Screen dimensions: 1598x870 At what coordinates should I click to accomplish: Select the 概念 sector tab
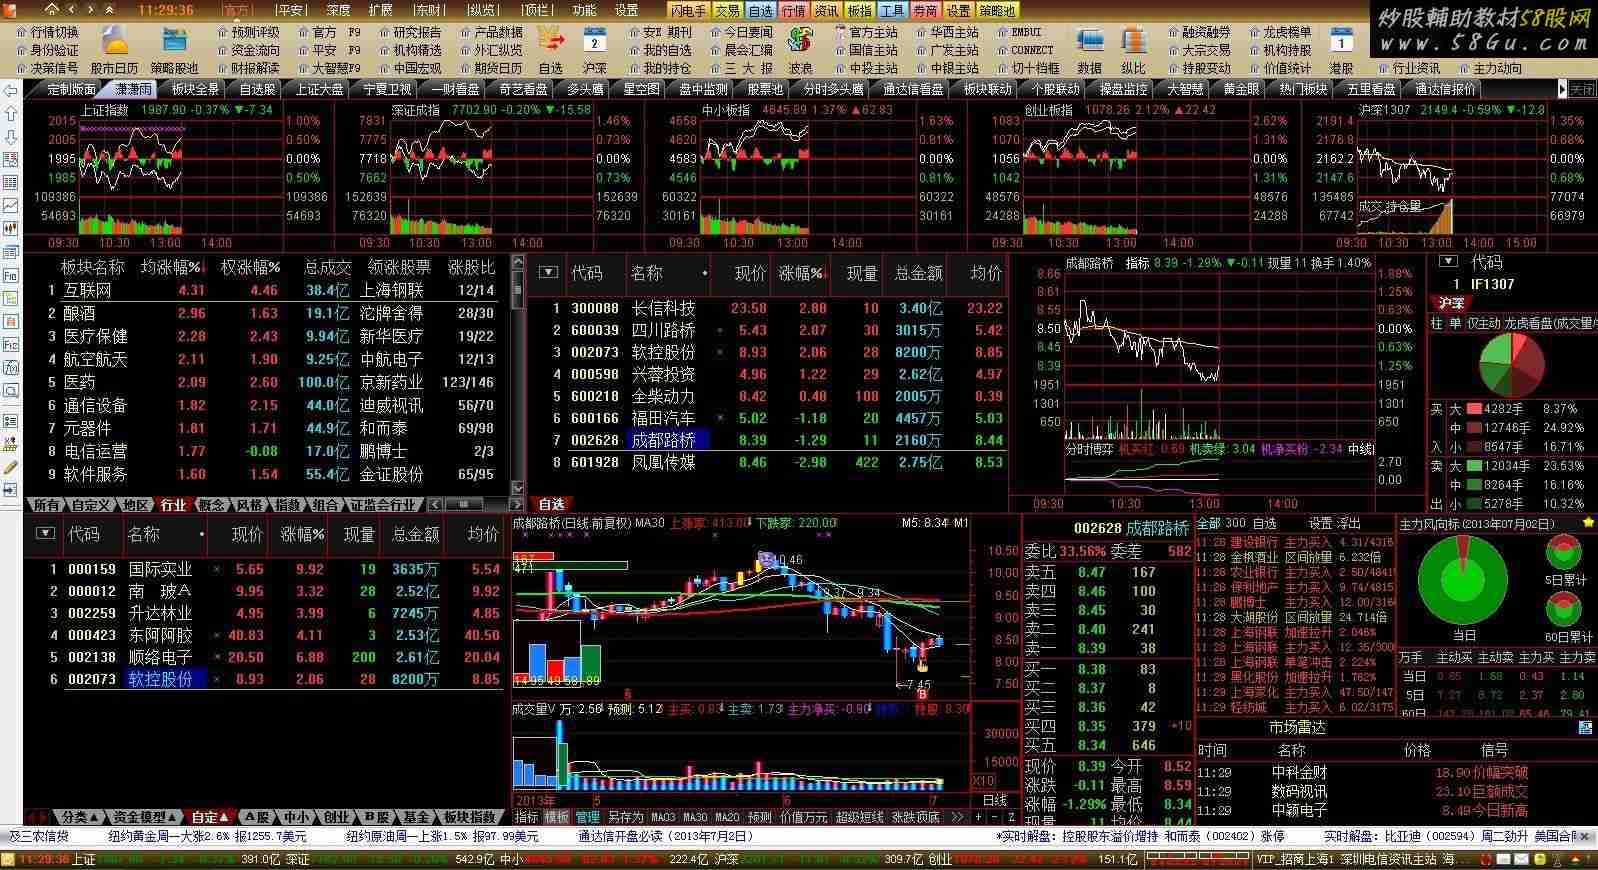212,505
